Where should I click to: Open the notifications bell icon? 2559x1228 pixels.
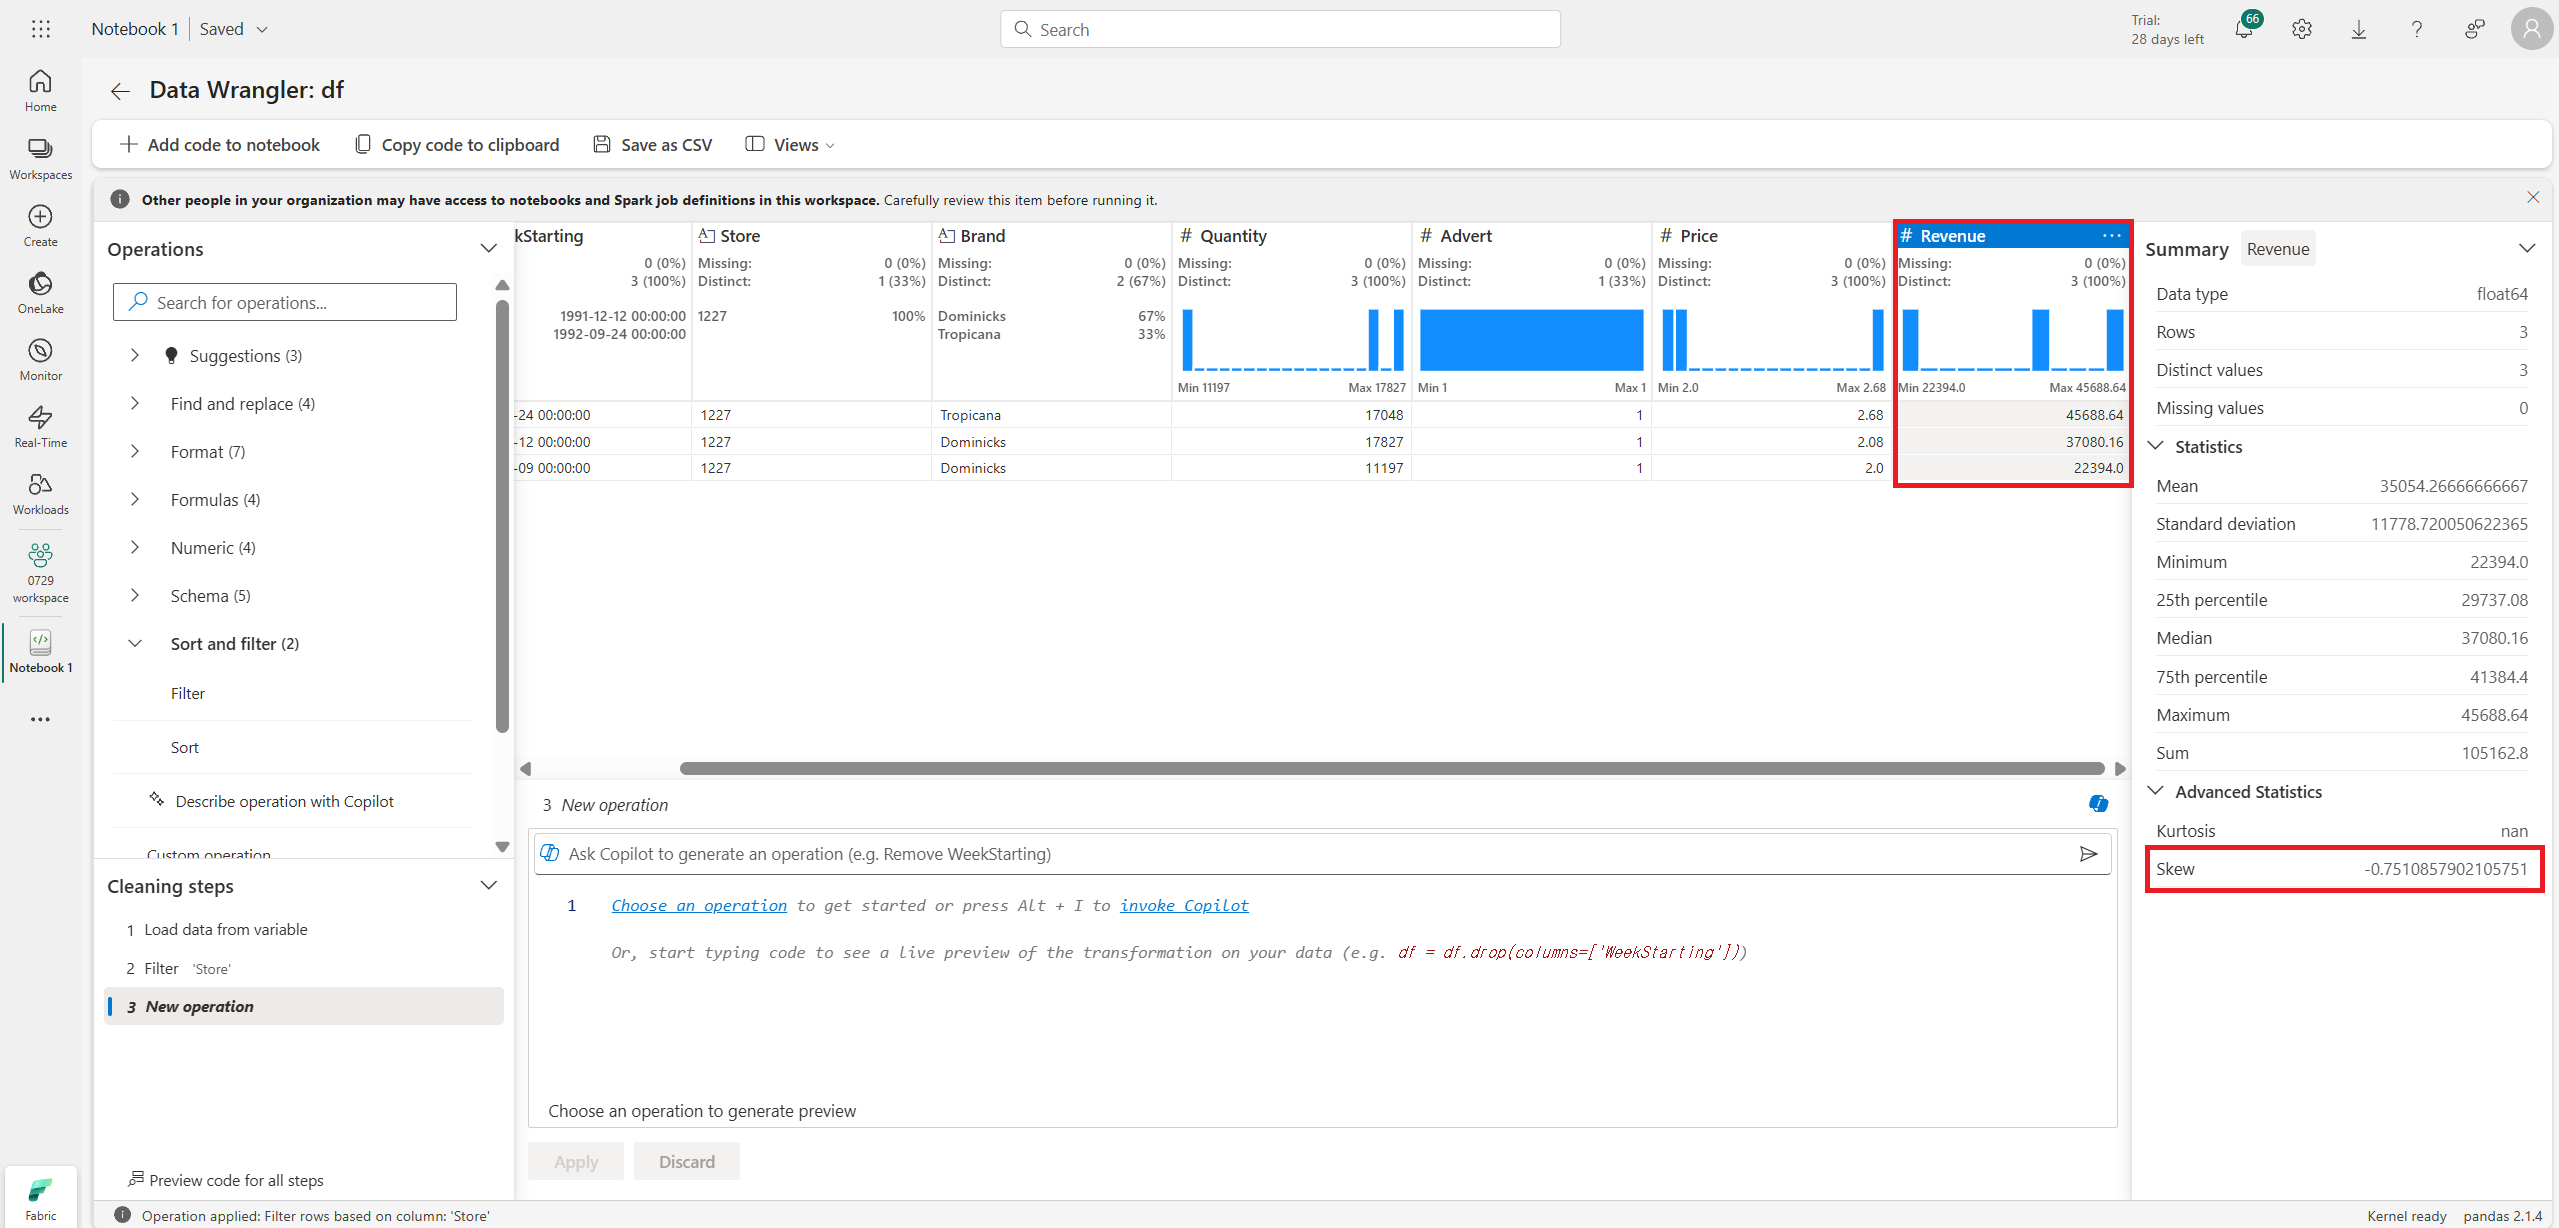coord(2243,29)
